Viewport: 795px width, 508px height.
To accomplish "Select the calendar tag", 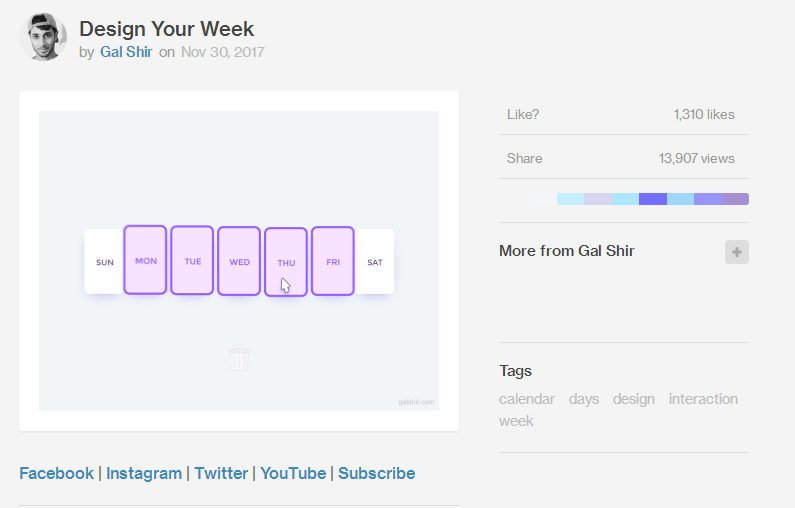I will (x=526, y=399).
